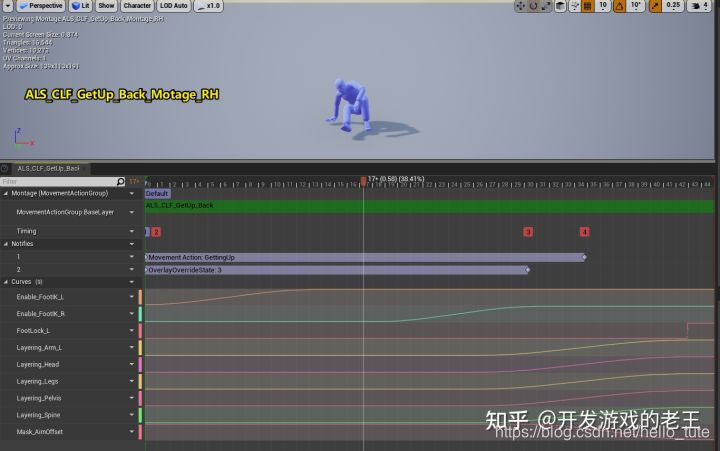Screen dimensions: 720x451
Task: Select timing marker 2
Action: (x=156, y=232)
